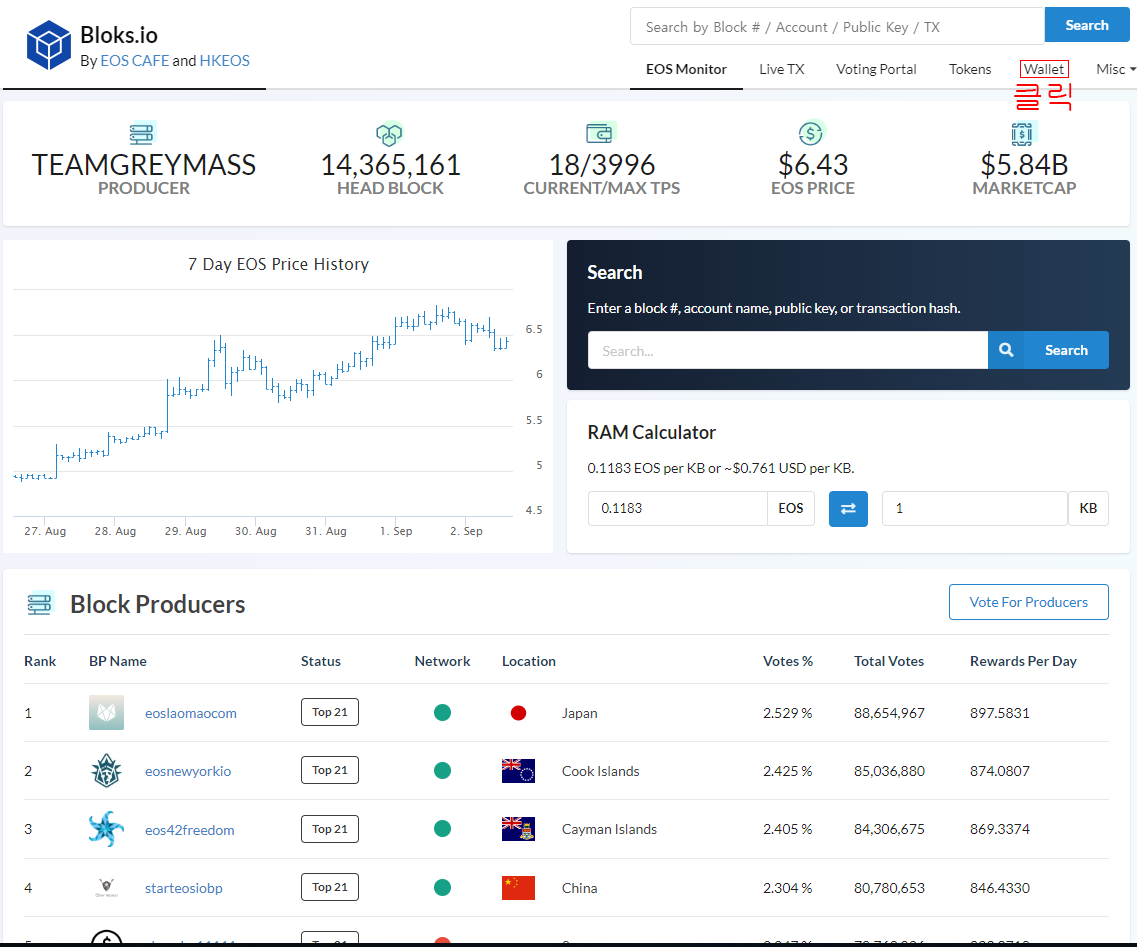The width and height of the screenshot is (1137, 947).
Task: Click the eosnewyorkio logo
Action: point(106,771)
